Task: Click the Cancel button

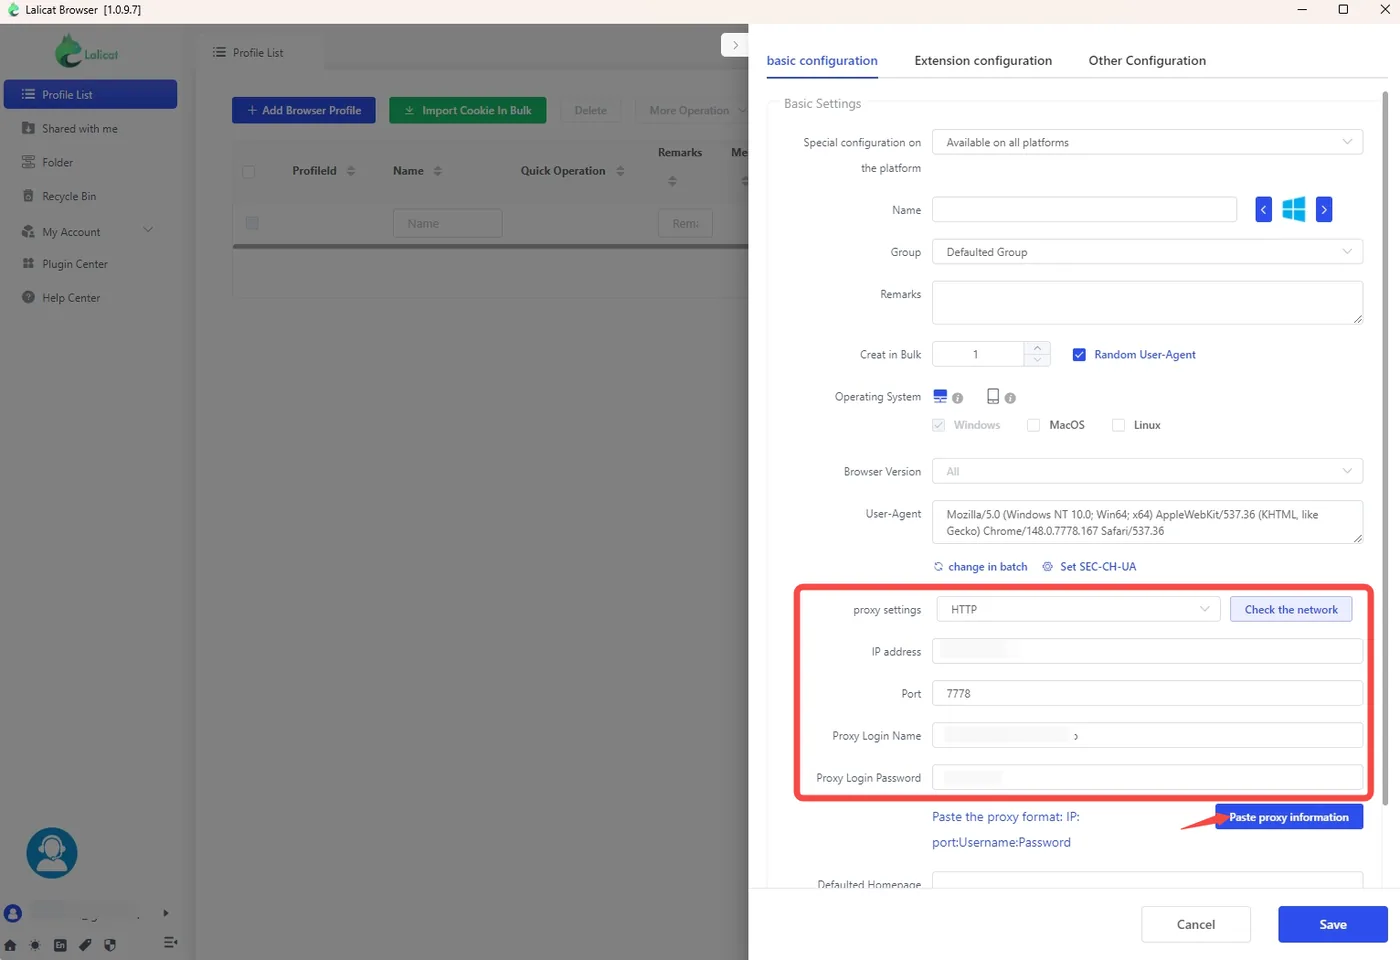Action: 1196,924
